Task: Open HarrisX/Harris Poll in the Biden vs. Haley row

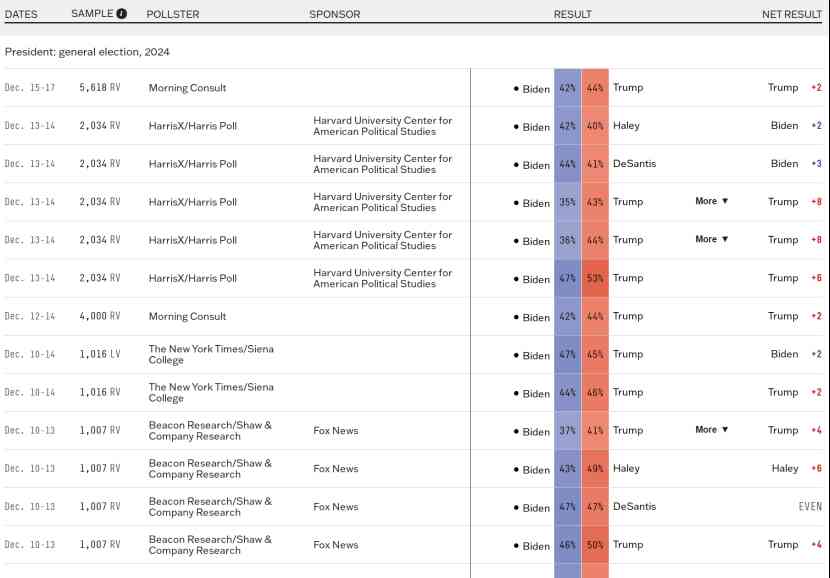Action: click(x=193, y=126)
